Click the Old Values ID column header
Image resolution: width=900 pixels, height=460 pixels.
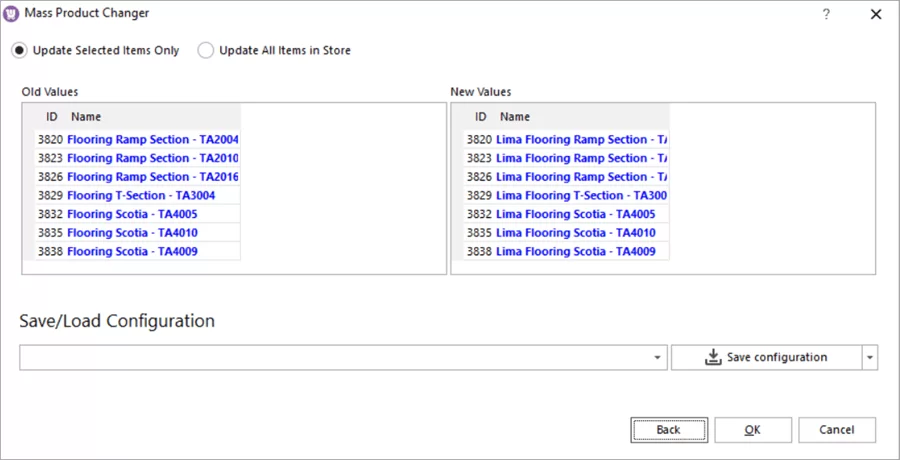(x=52, y=117)
